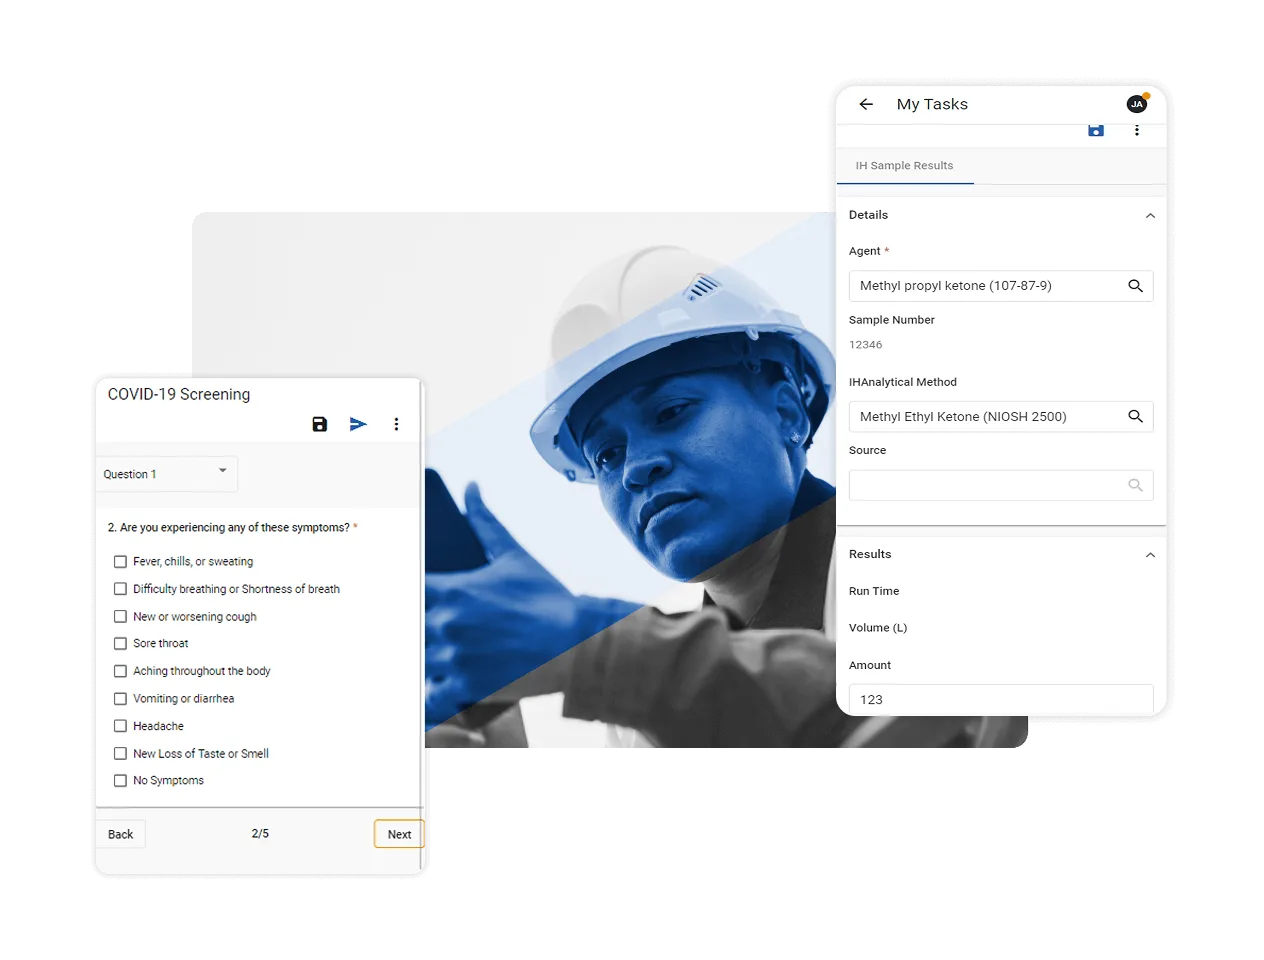This screenshot has width=1264, height=960.
Task: Check the Fever, chills, or sweating symptom
Action: coord(120,561)
